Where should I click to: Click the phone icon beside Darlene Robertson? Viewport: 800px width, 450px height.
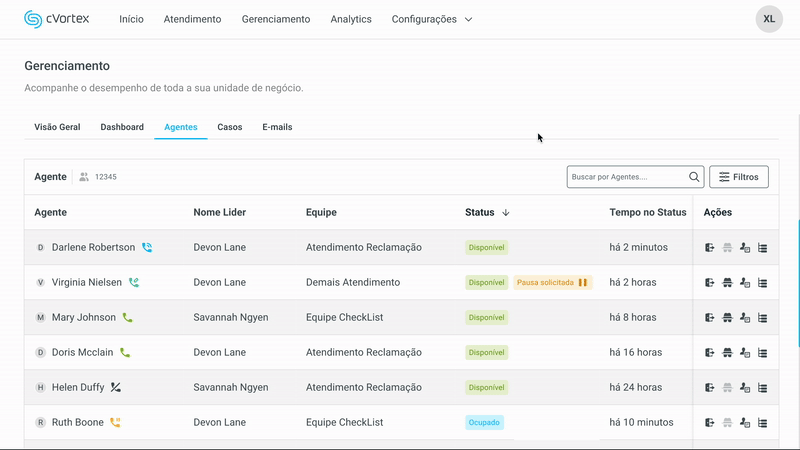[147, 248]
